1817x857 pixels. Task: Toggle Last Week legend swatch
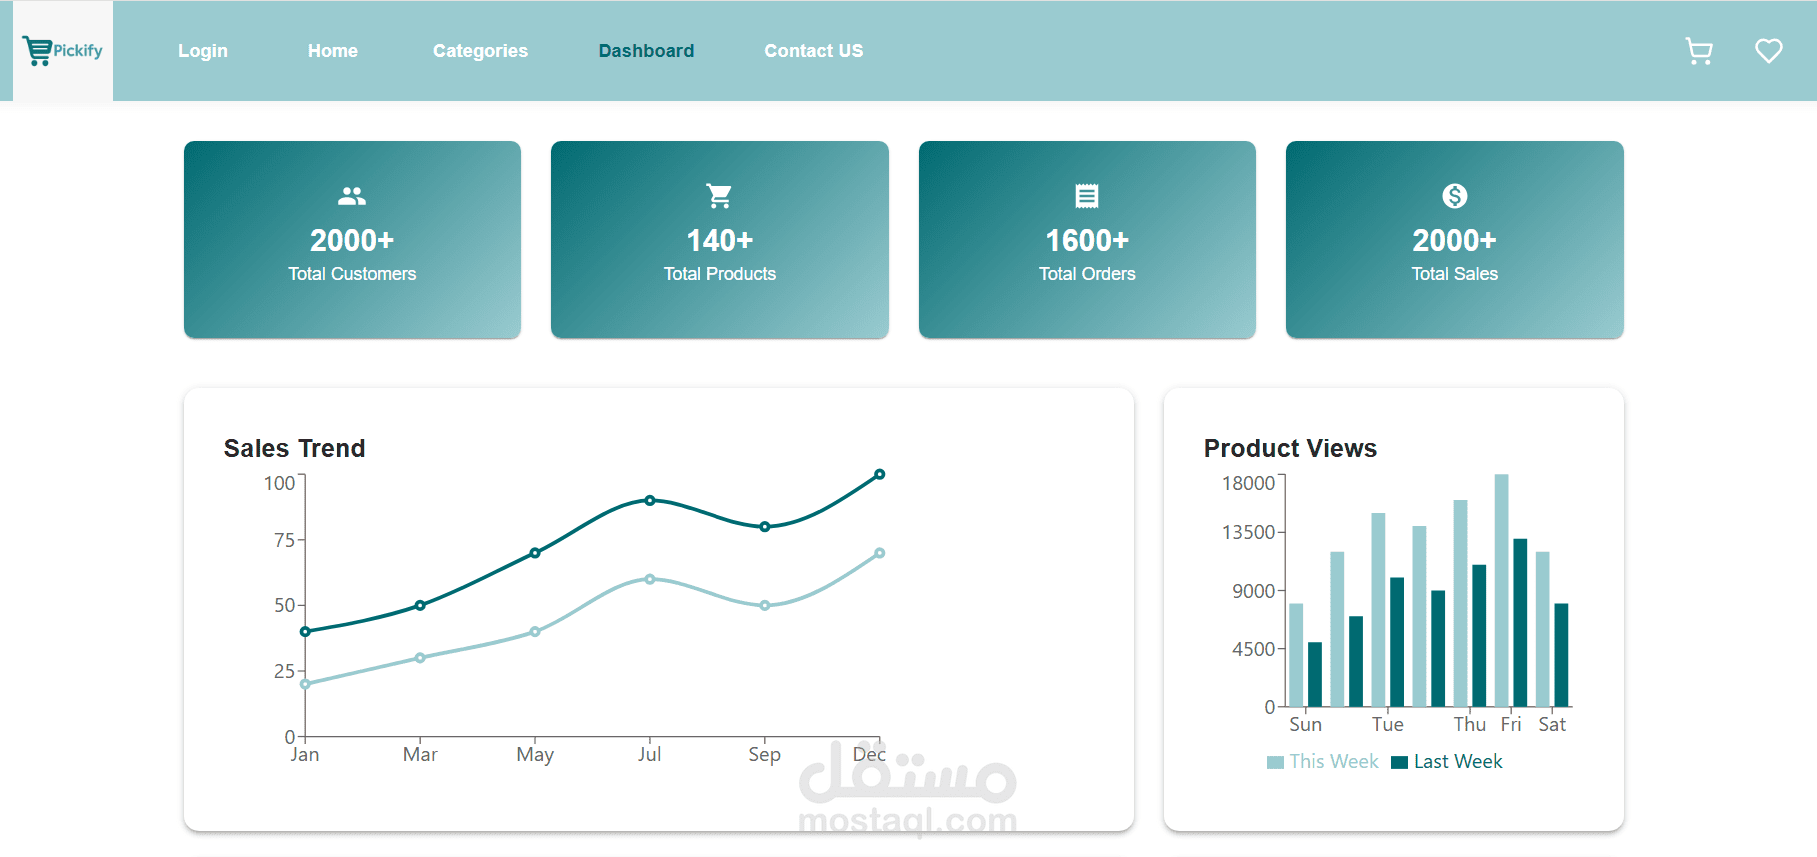click(1400, 762)
